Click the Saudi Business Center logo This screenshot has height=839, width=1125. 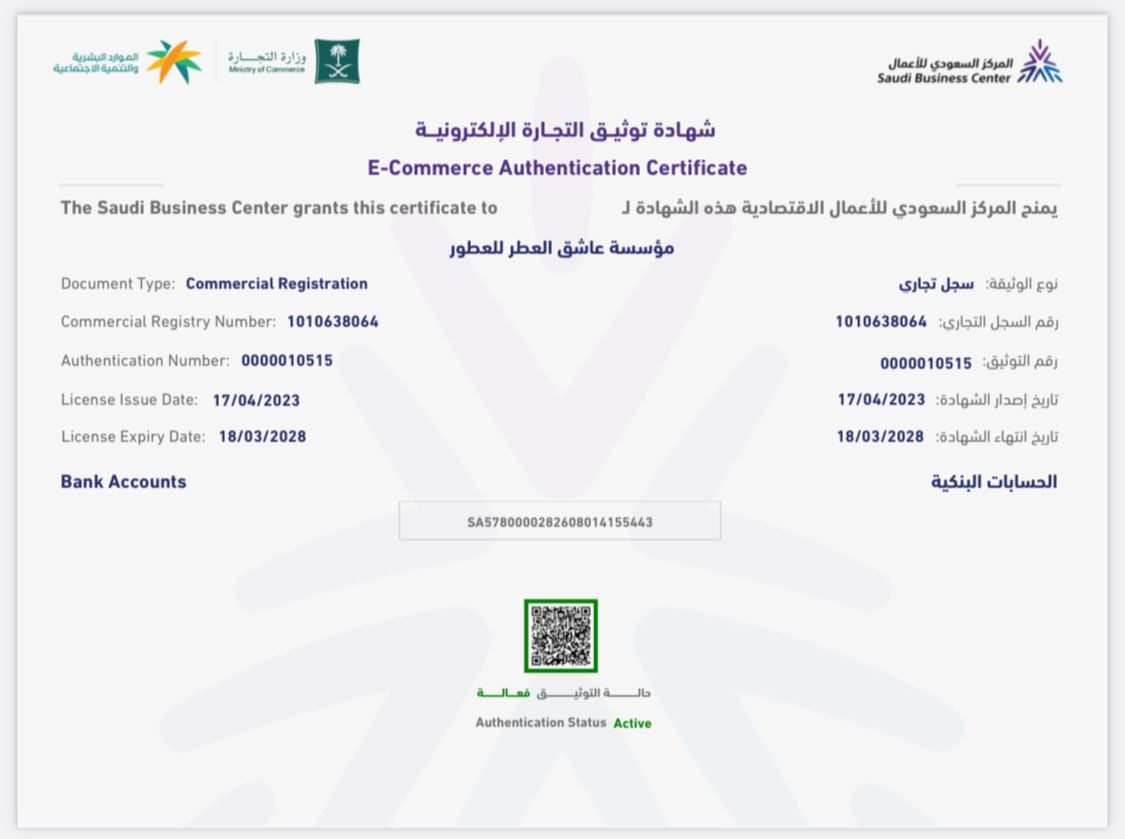pos(1039,62)
